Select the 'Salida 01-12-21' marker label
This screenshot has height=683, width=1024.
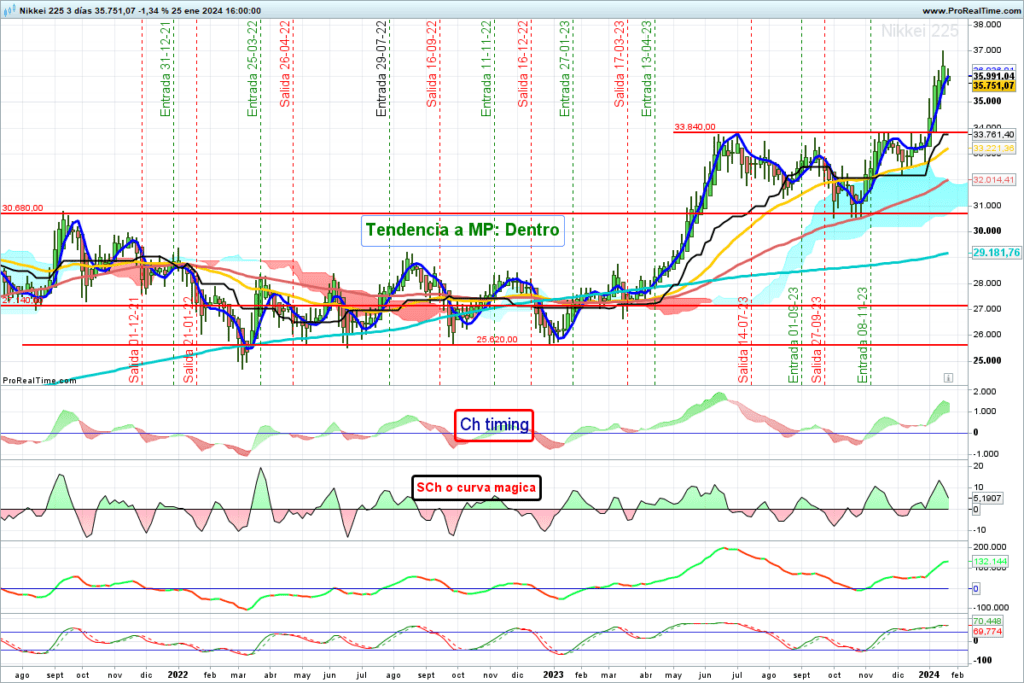pyautogui.click(x=135, y=340)
